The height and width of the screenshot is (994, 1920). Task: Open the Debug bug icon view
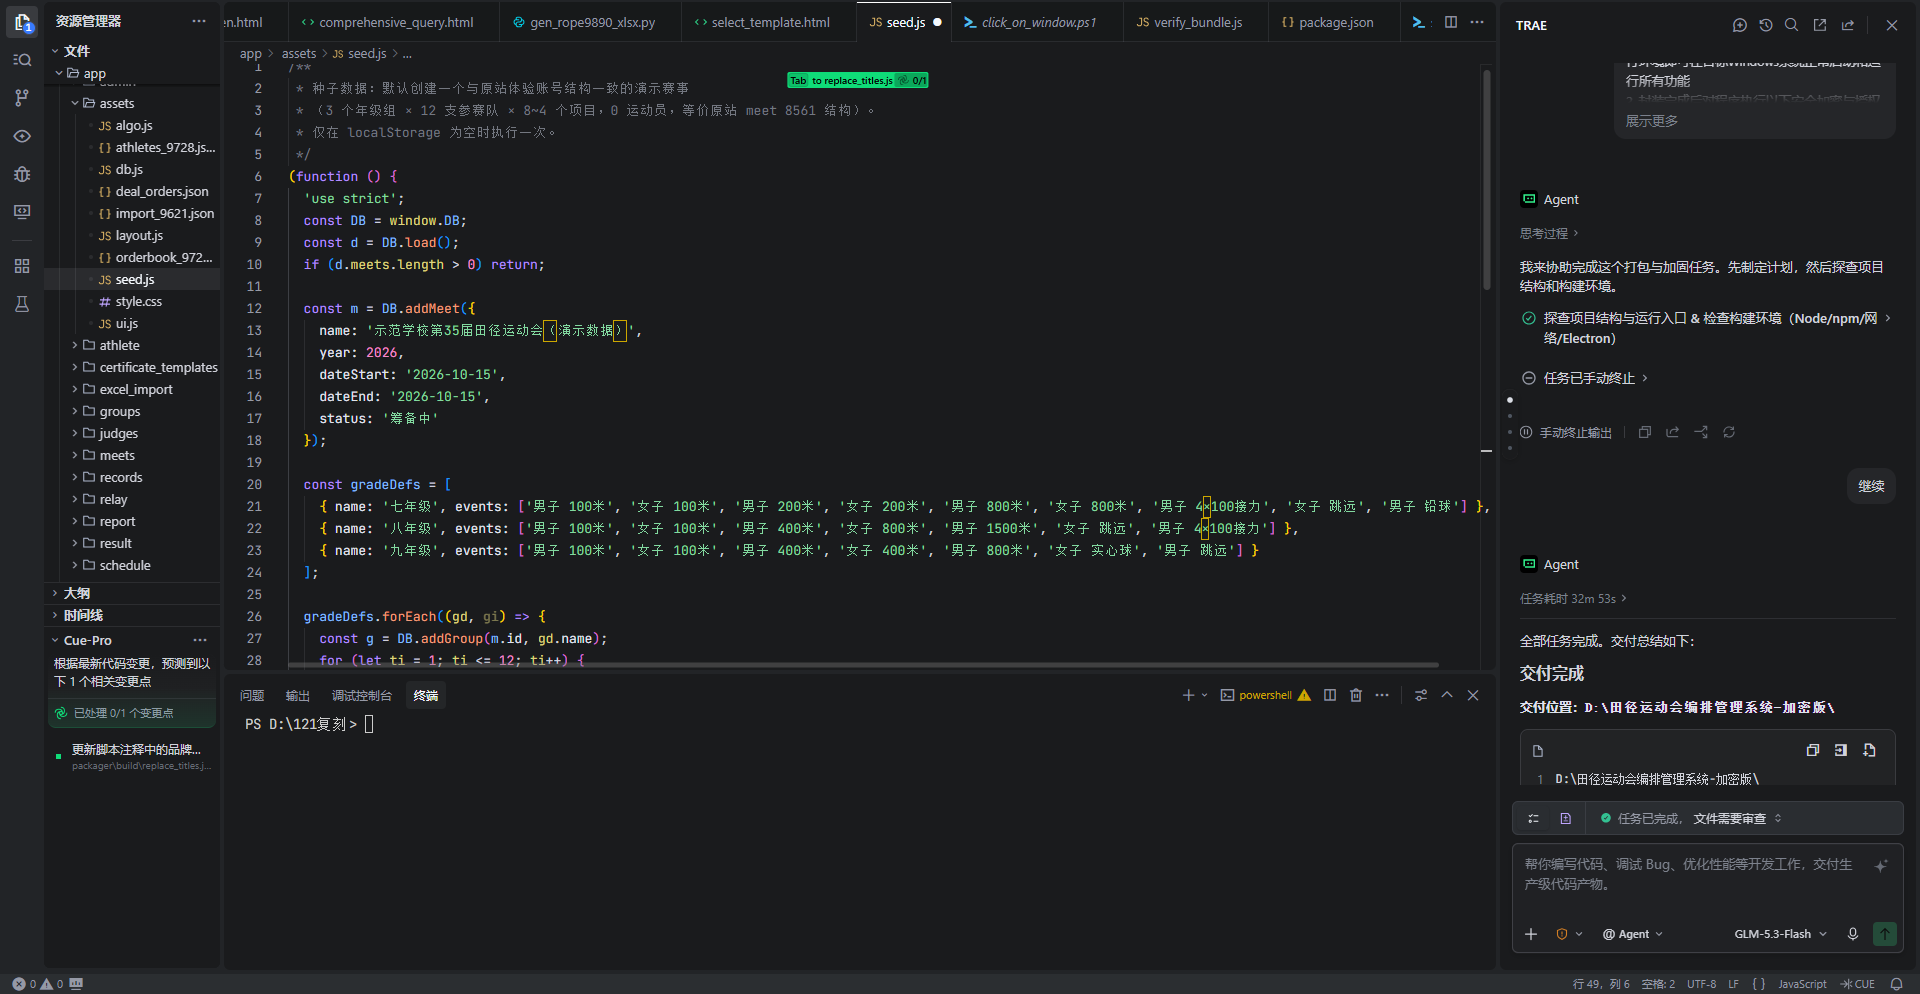pyautogui.click(x=22, y=174)
